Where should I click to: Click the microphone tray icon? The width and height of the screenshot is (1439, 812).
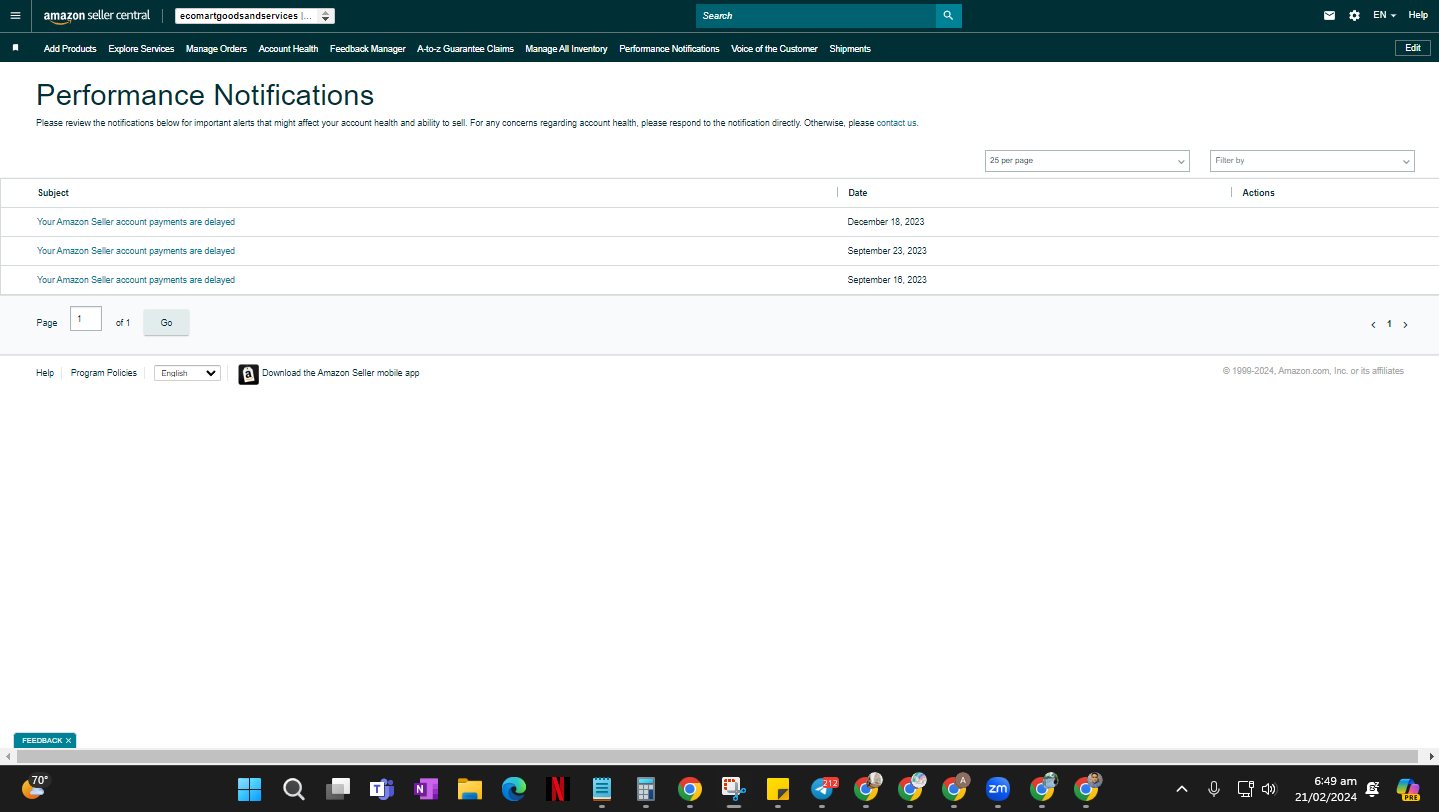point(1214,789)
